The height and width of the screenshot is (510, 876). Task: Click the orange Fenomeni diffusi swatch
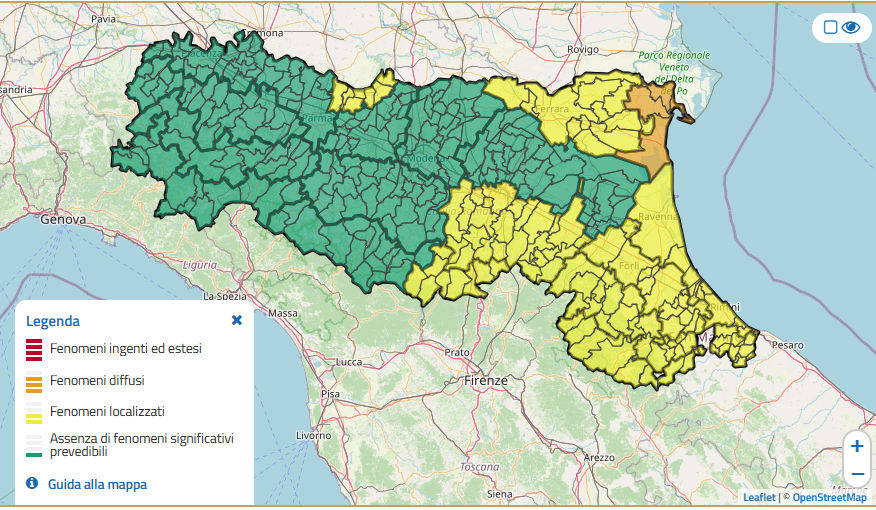click(34, 381)
